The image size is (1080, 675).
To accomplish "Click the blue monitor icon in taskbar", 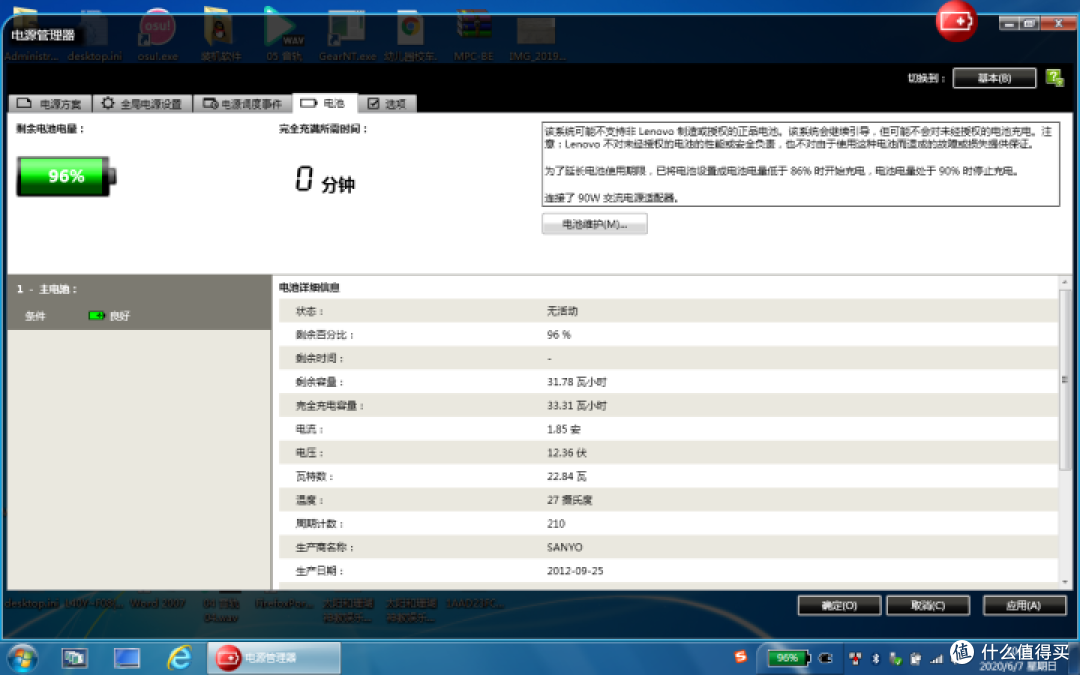I will point(127,658).
